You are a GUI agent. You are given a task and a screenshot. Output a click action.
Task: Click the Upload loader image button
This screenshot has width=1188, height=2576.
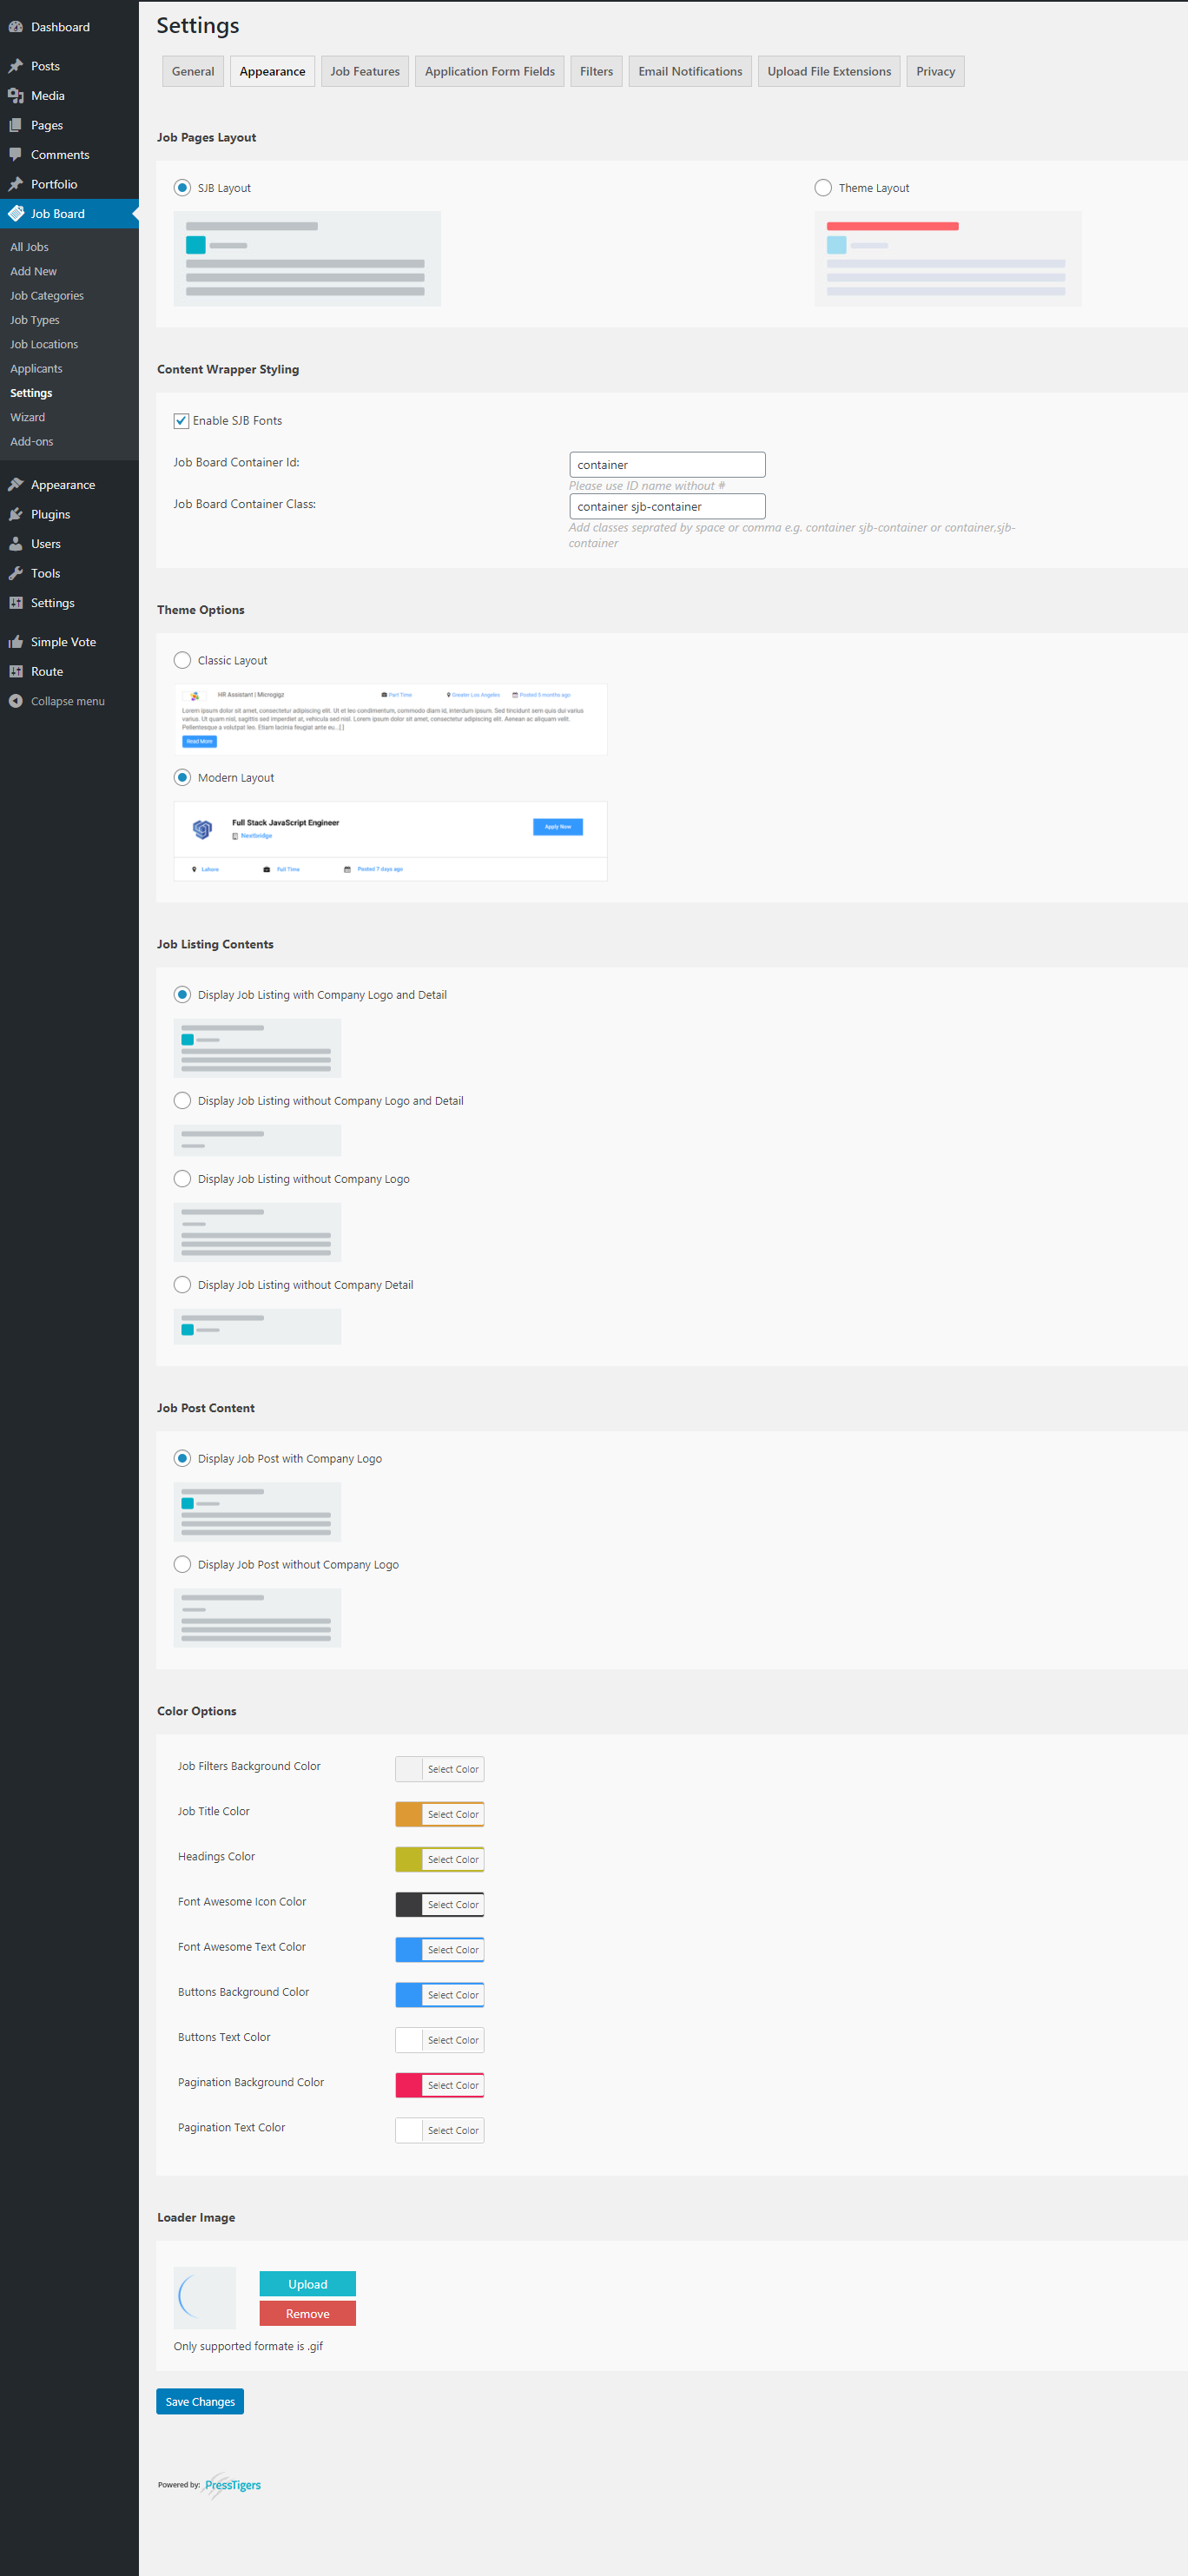[x=307, y=2284]
